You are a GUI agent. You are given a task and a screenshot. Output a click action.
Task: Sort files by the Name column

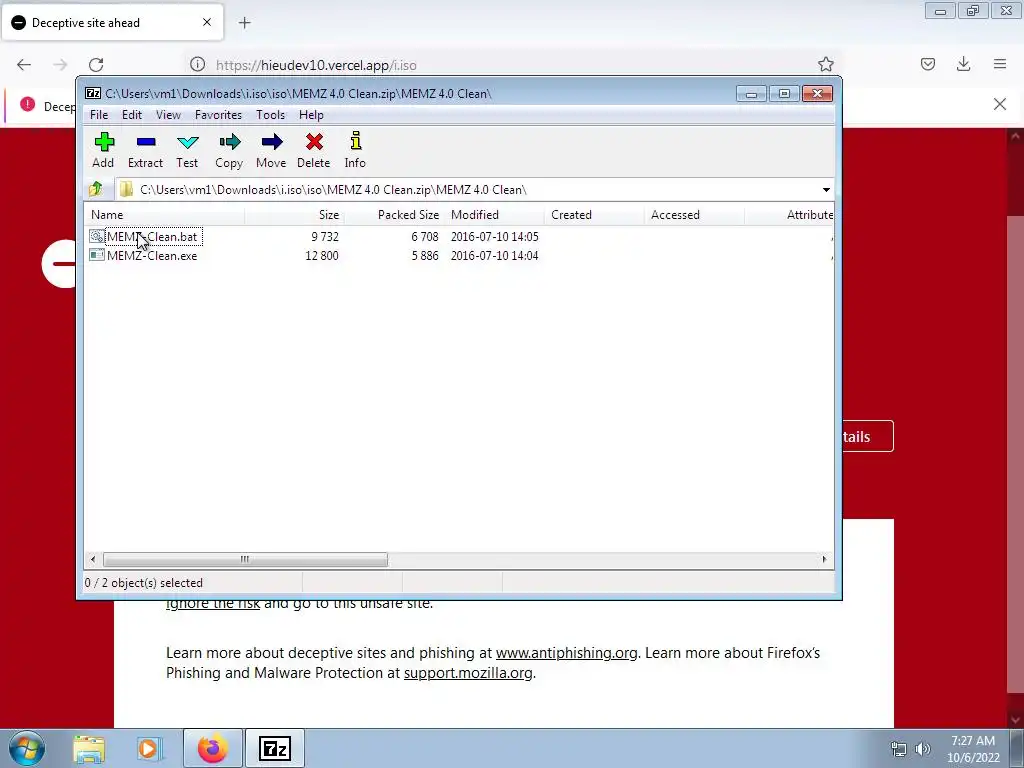tap(164, 215)
